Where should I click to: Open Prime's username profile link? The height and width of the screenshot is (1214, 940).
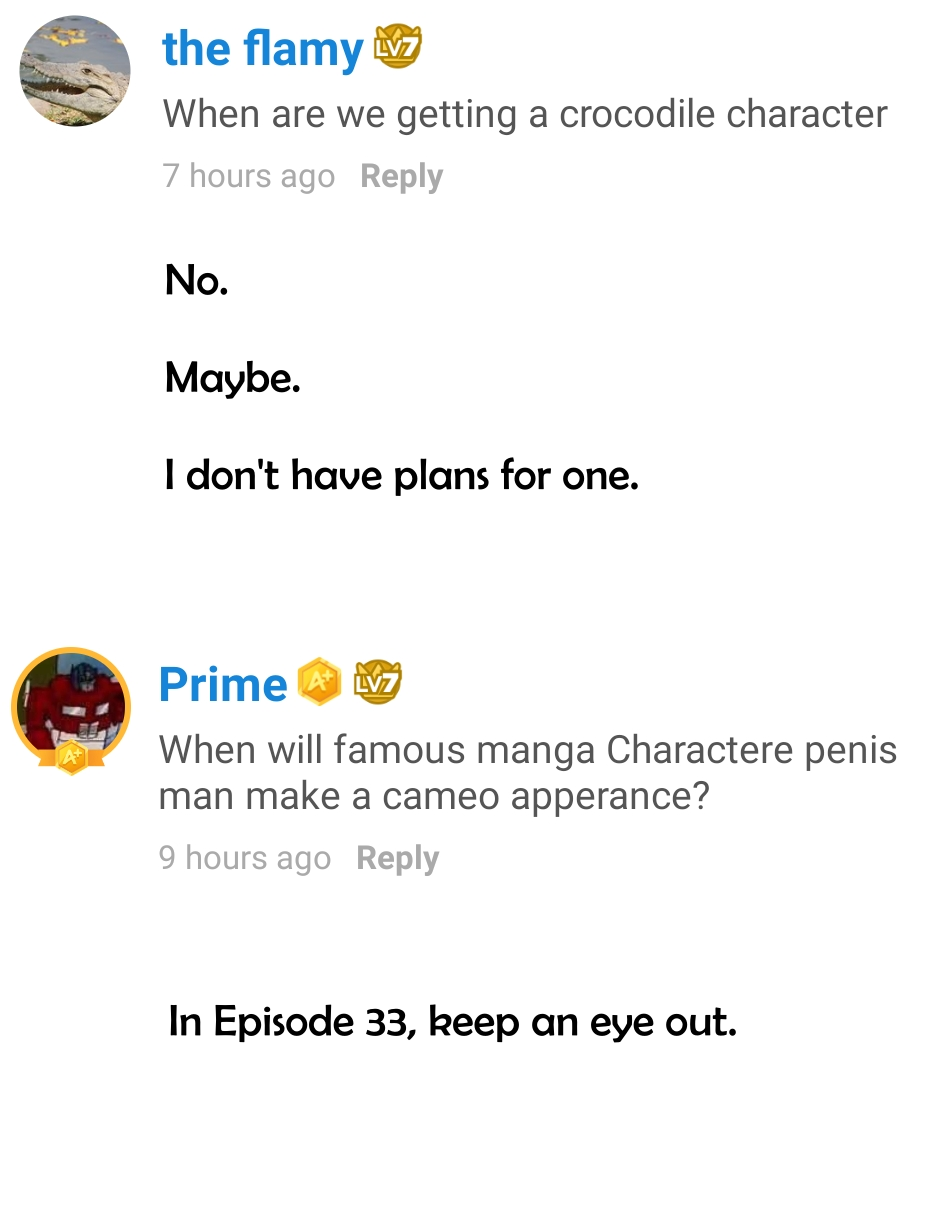223,685
